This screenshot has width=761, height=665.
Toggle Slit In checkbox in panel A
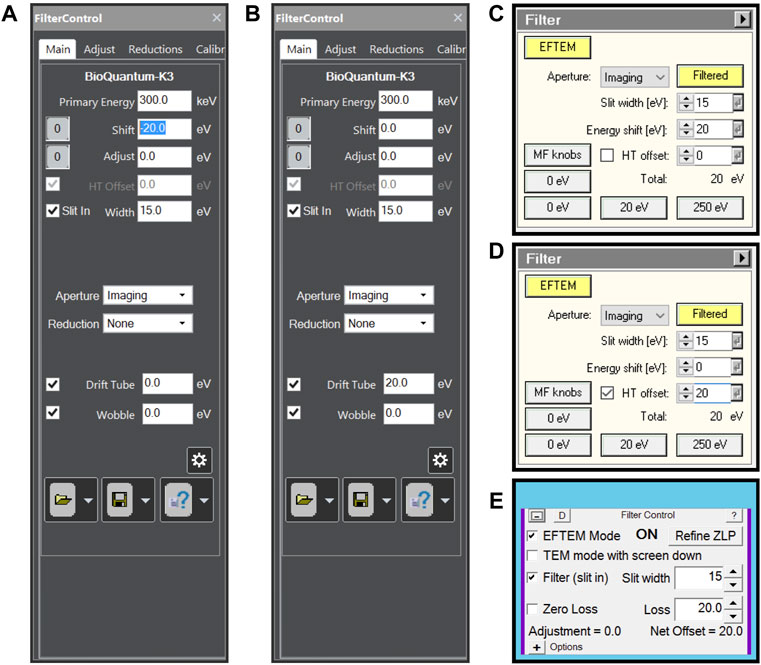[x=52, y=211]
